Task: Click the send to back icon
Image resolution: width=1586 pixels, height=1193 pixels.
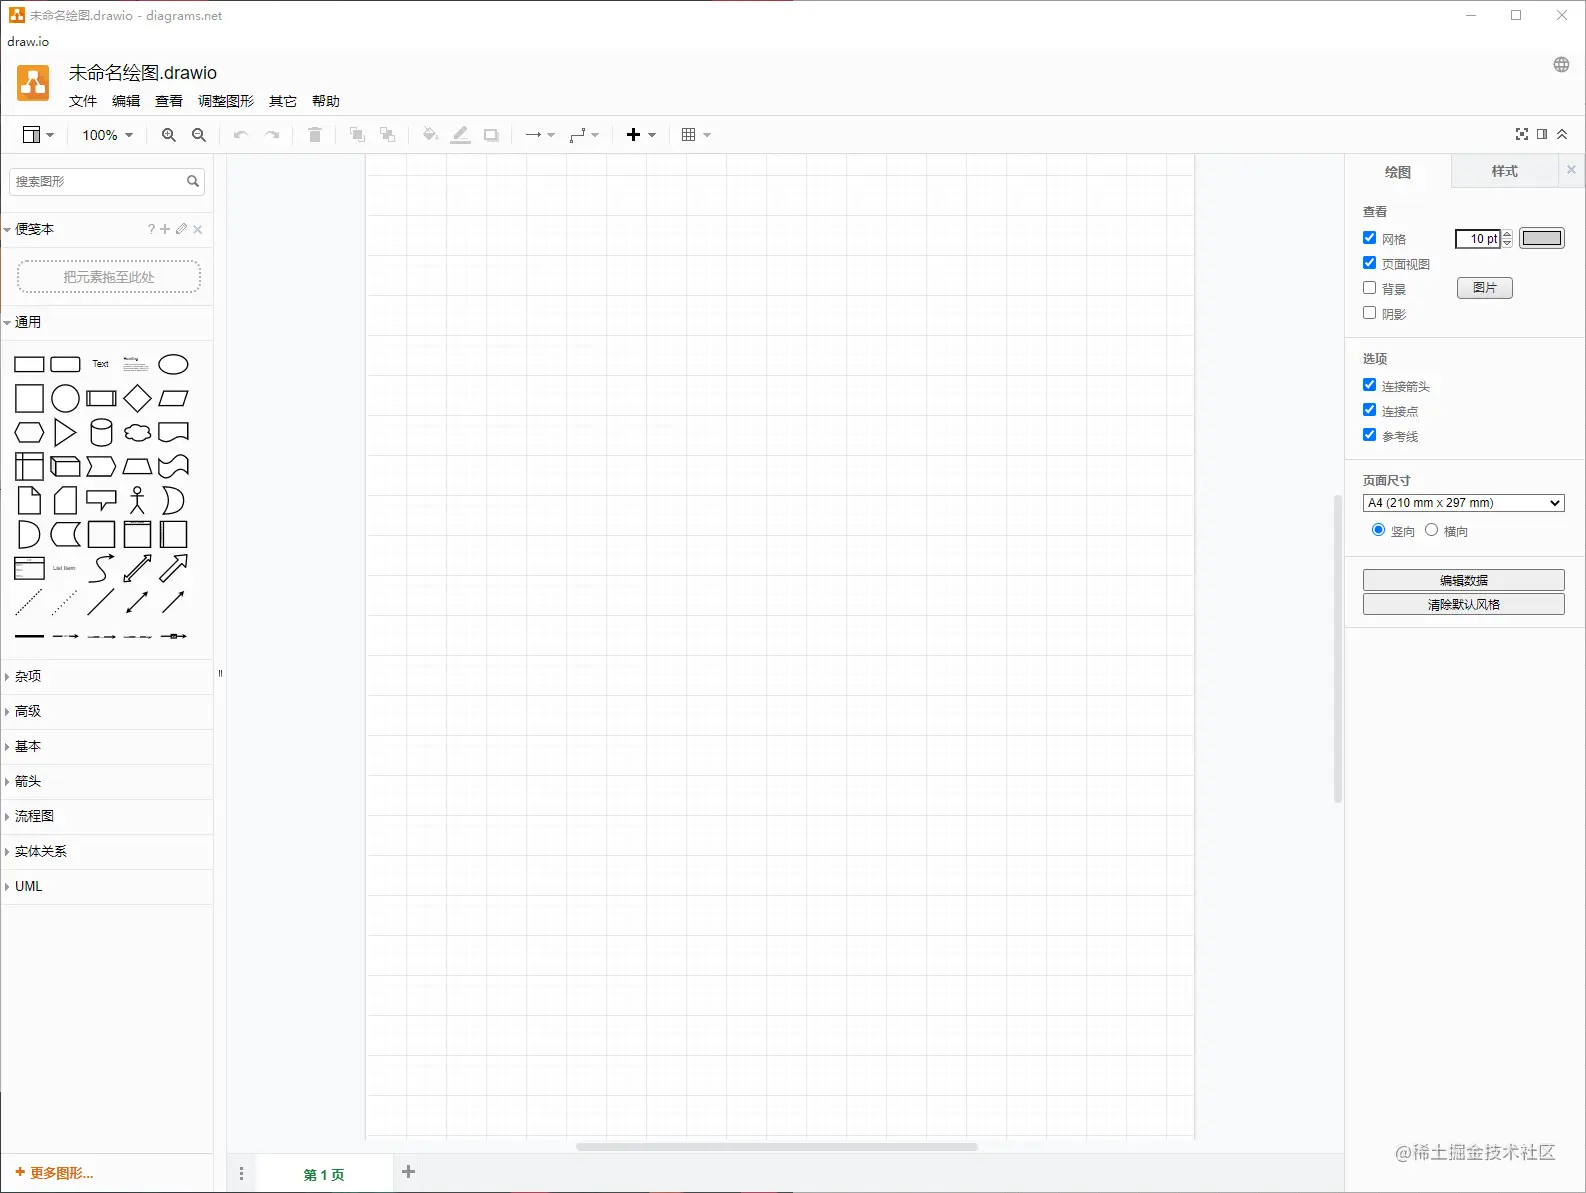Action: click(x=388, y=135)
